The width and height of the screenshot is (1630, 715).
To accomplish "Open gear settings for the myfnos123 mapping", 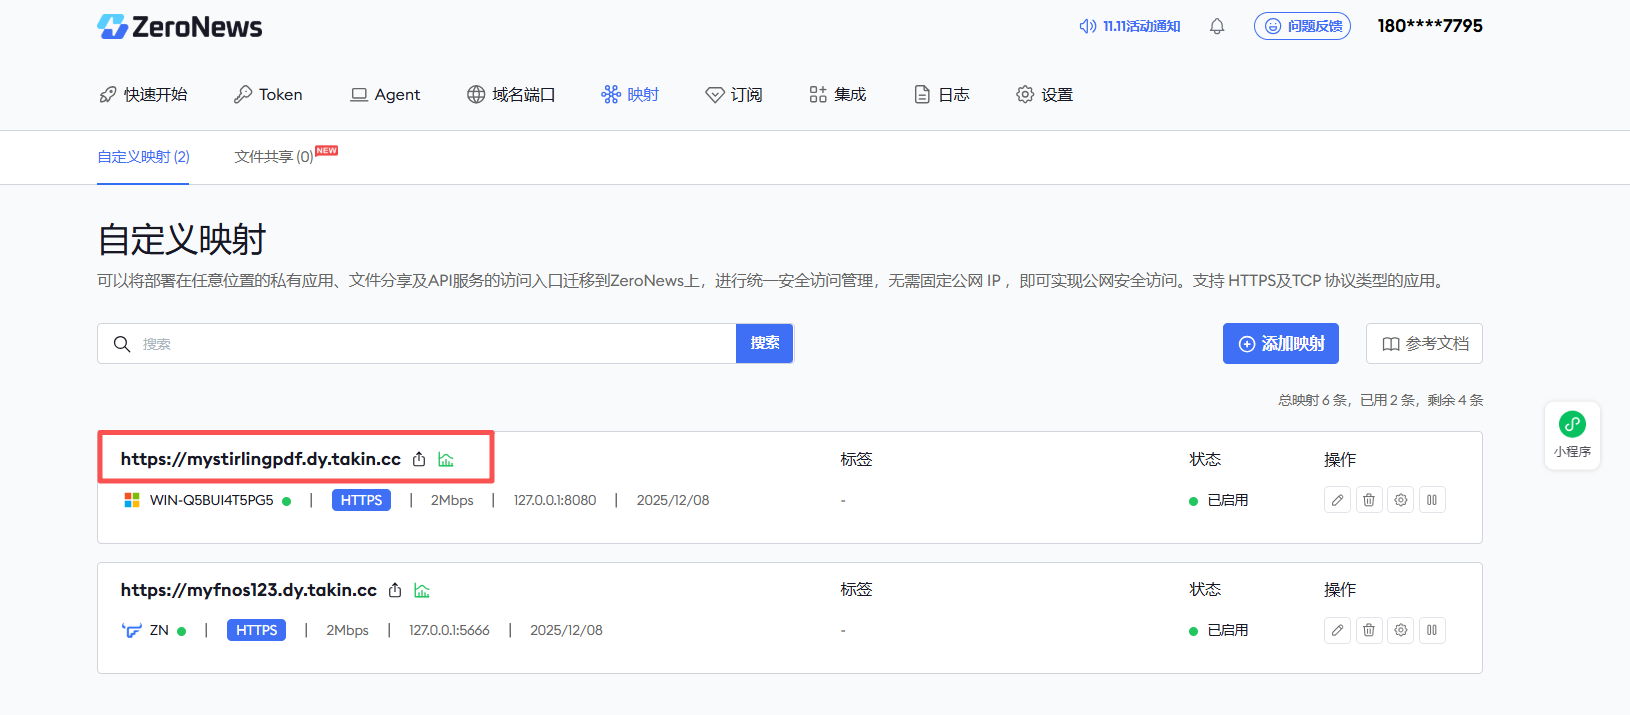I will pos(1401,630).
